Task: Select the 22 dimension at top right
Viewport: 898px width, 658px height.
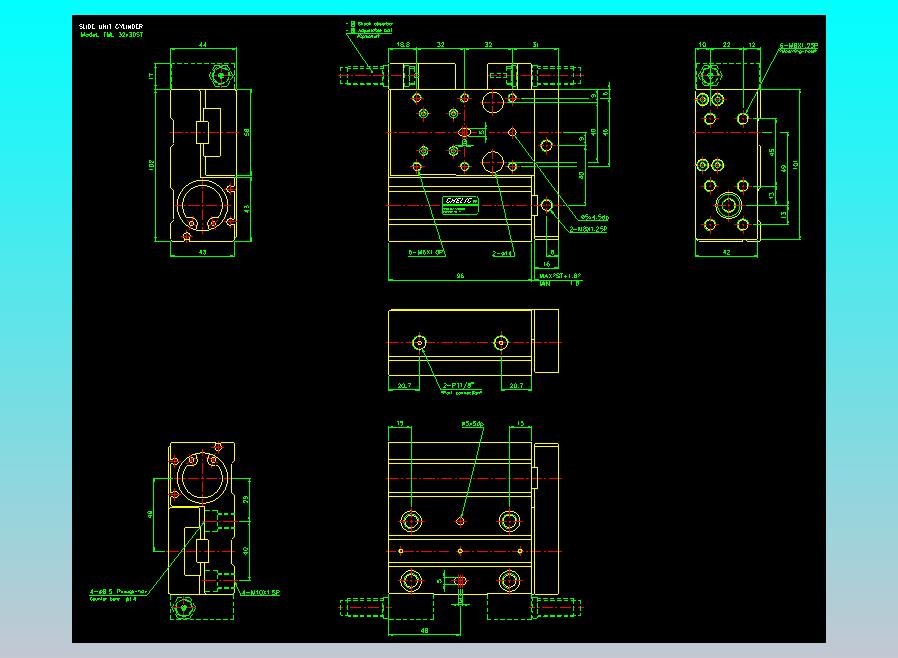Action: click(x=727, y=44)
